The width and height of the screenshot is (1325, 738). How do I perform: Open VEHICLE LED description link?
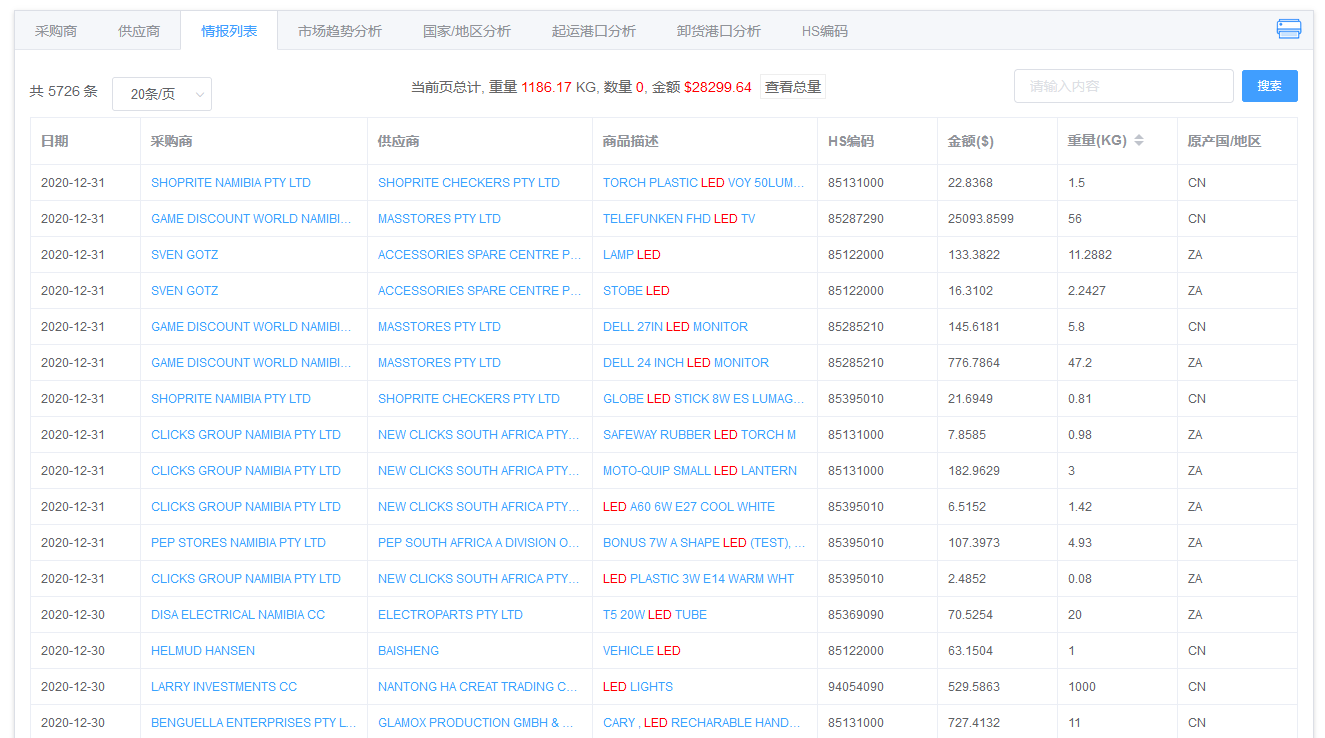[642, 651]
